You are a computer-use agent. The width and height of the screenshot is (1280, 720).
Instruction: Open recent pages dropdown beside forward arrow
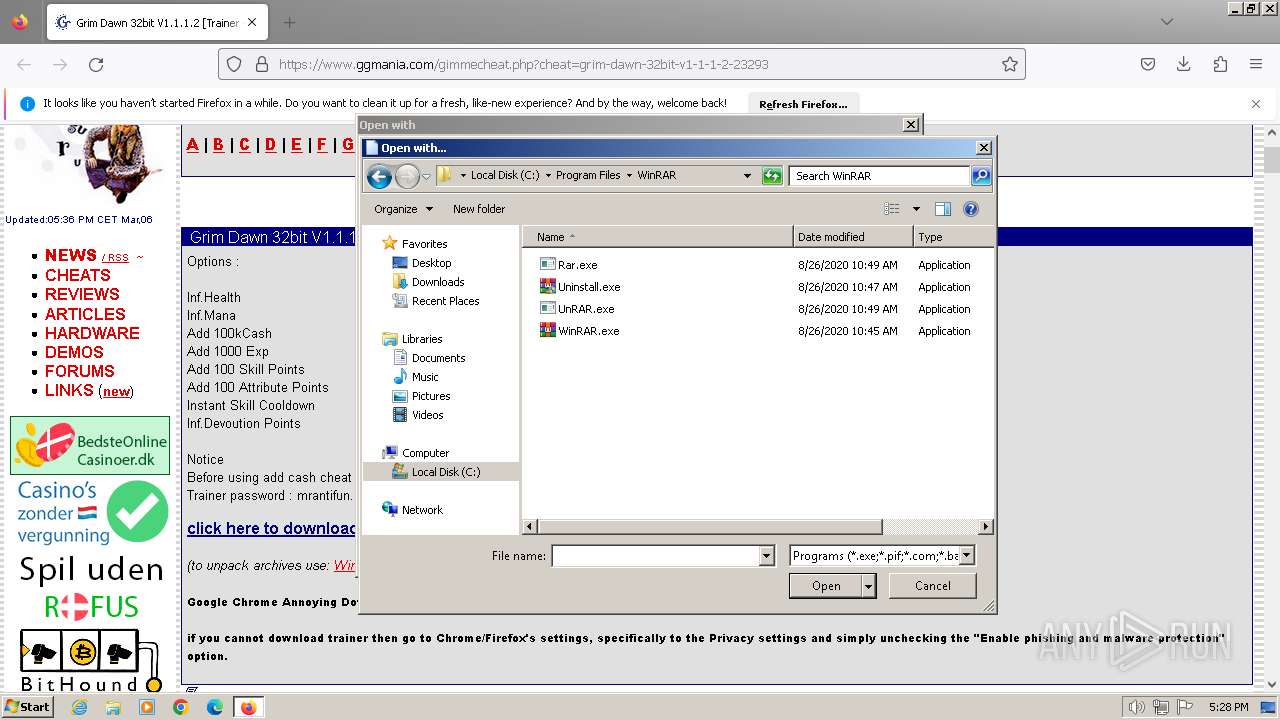(426, 177)
